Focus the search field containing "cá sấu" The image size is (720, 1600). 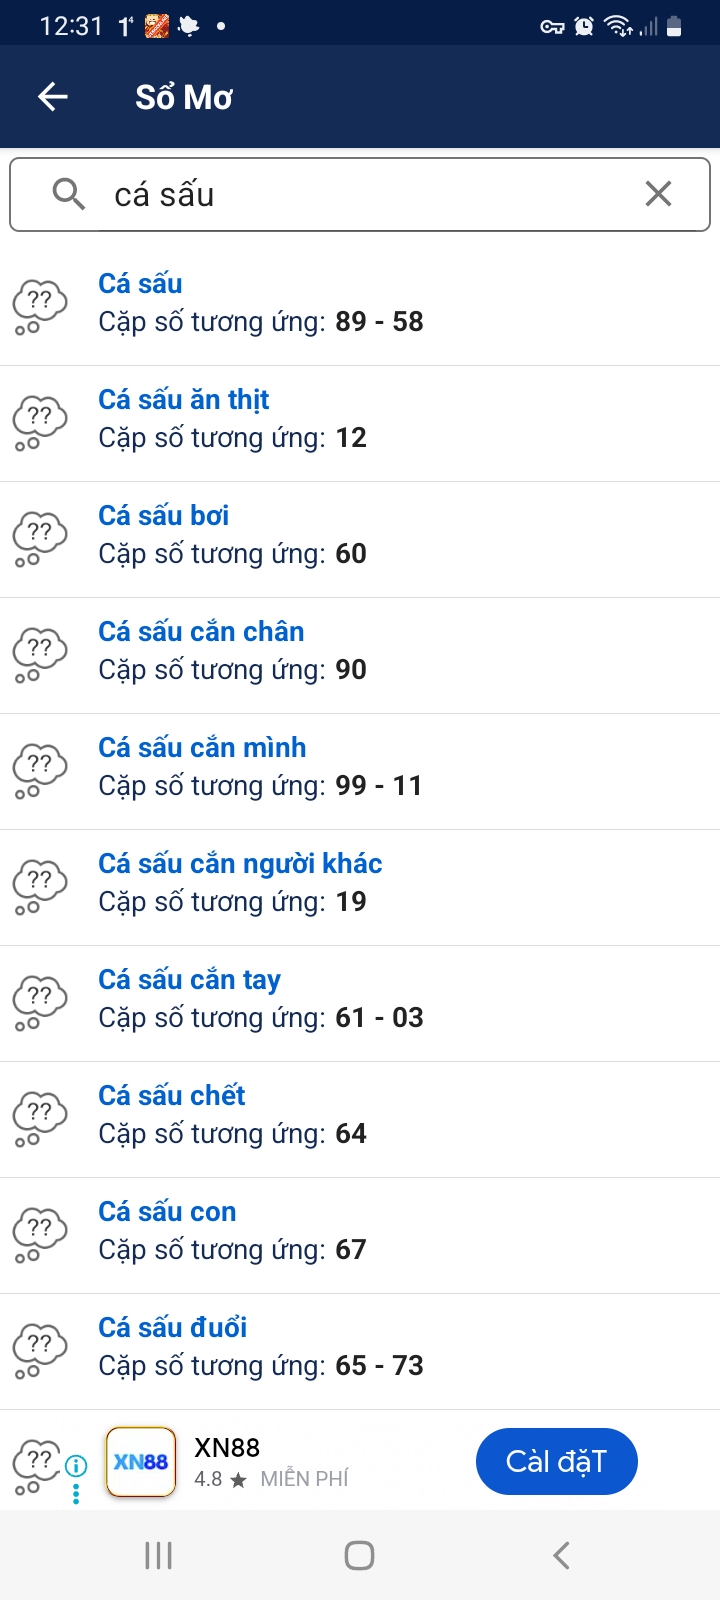click(x=360, y=194)
